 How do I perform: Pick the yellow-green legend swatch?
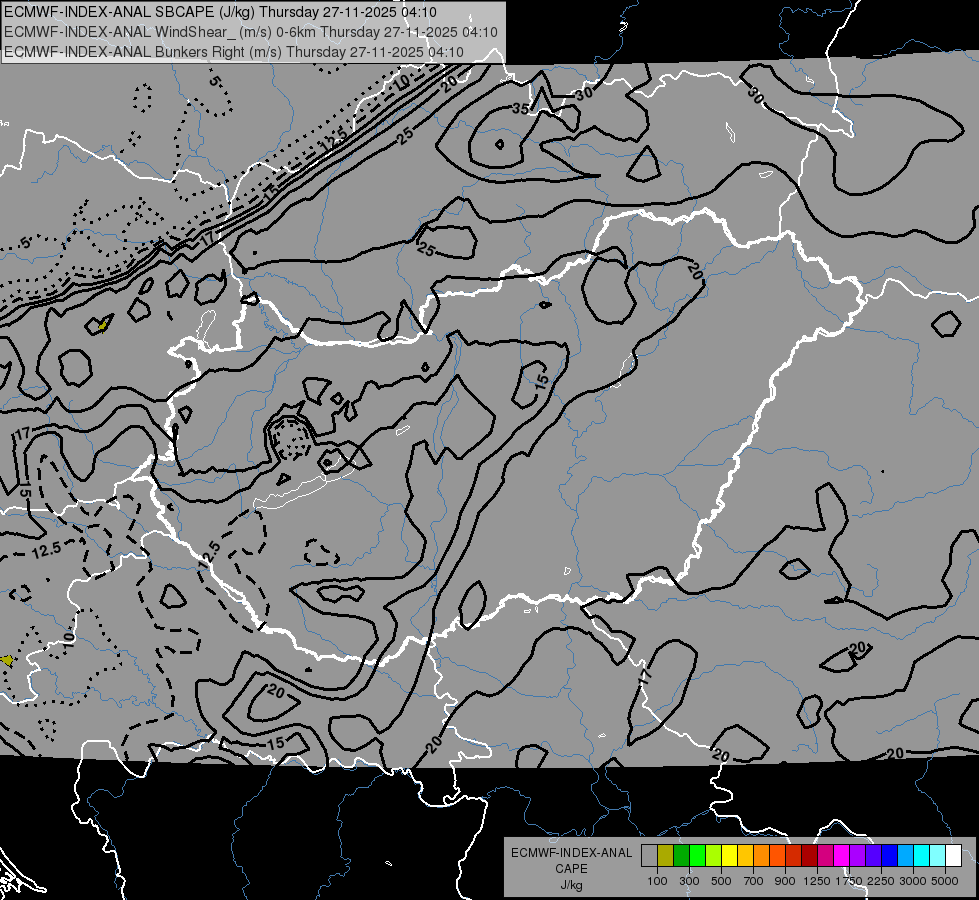[x=714, y=855]
